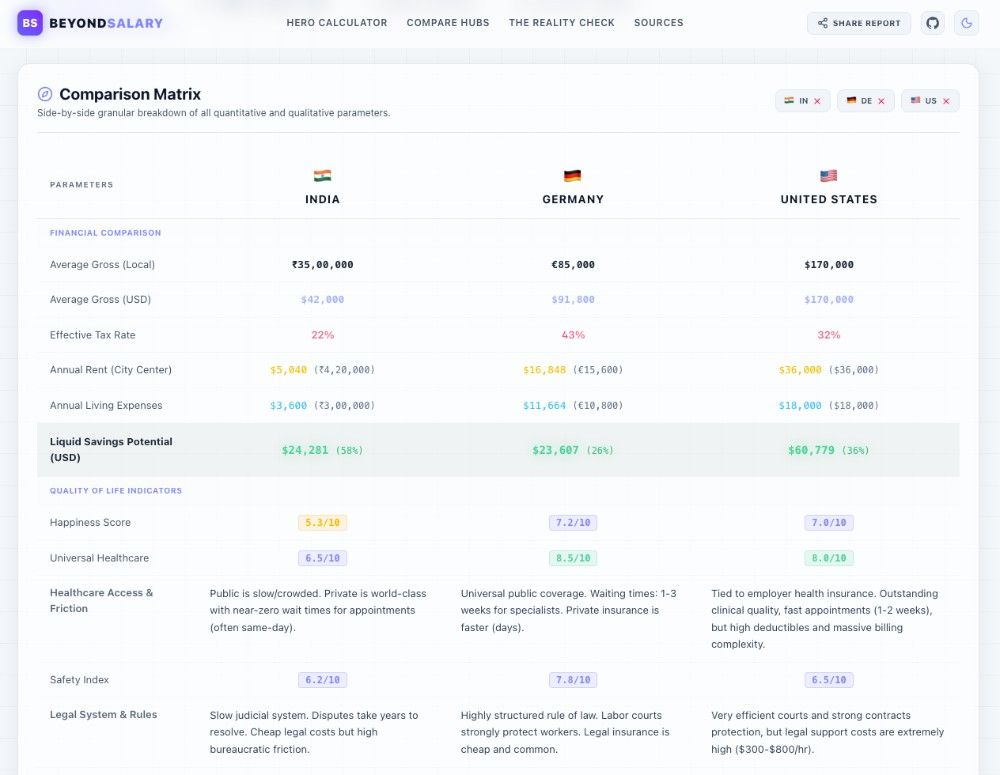Open the Hero Calculator nav item
The height and width of the screenshot is (775, 1000).
point(337,23)
